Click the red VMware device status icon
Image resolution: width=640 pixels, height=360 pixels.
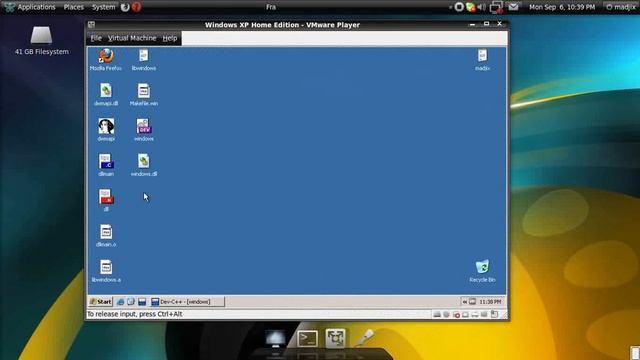click(x=456, y=315)
